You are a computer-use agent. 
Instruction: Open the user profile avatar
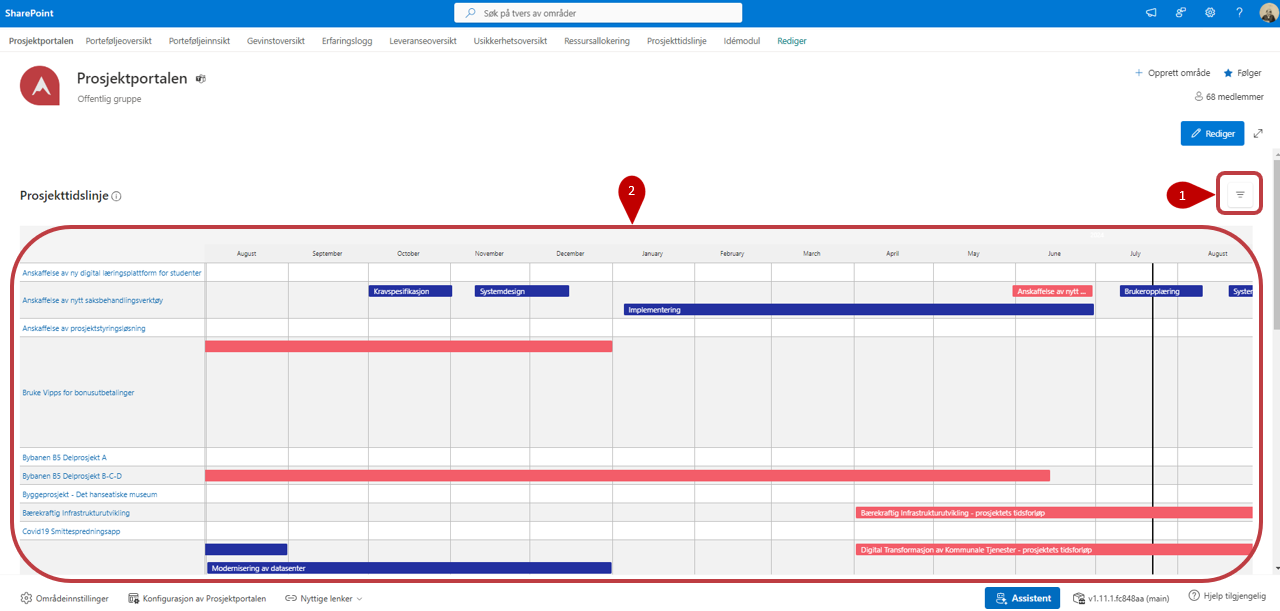click(1267, 13)
